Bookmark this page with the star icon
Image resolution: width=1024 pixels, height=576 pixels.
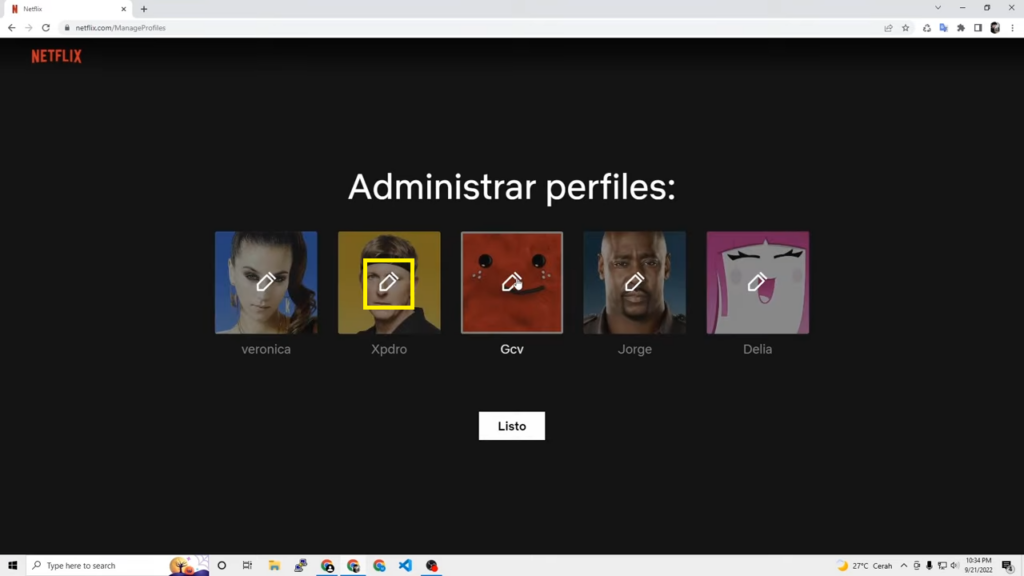point(903,28)
